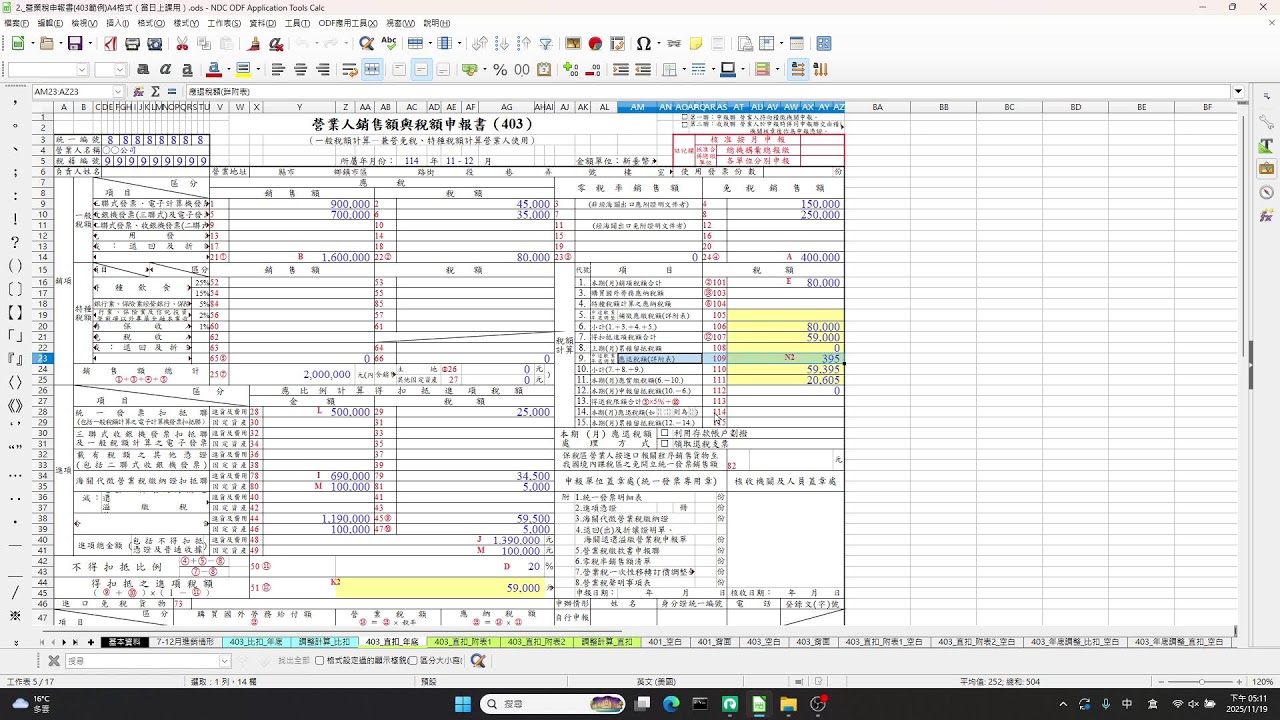Click into the find bar search field
1280x720 pixels.
coord(142,661)
